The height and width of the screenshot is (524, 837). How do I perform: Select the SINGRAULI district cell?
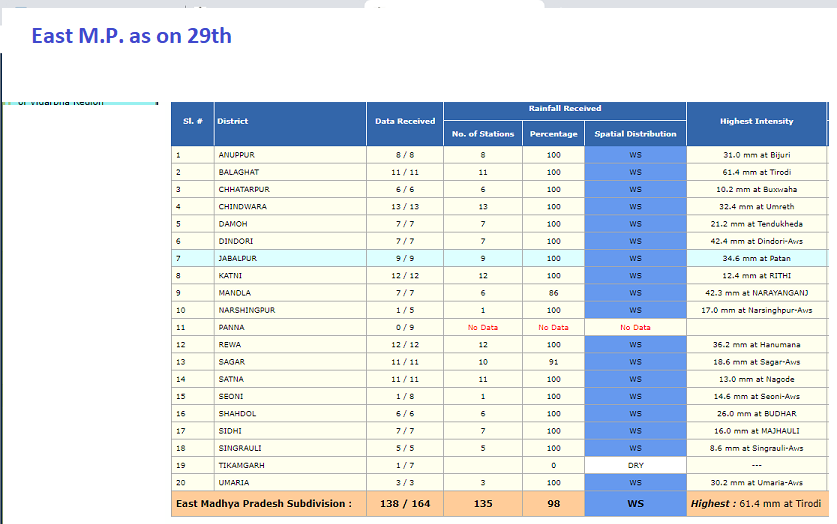click(x=290, y=448)
